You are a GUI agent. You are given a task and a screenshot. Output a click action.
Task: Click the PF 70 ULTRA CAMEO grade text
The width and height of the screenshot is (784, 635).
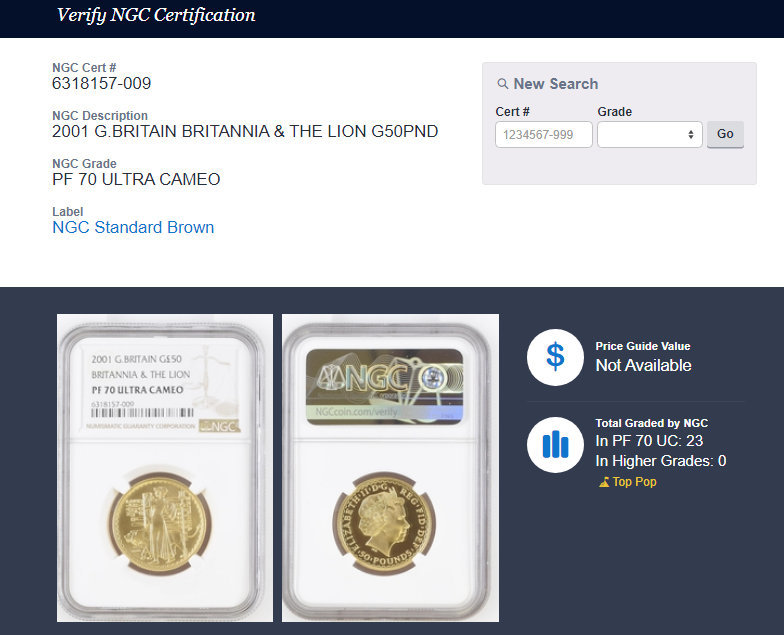pos(136,179)
